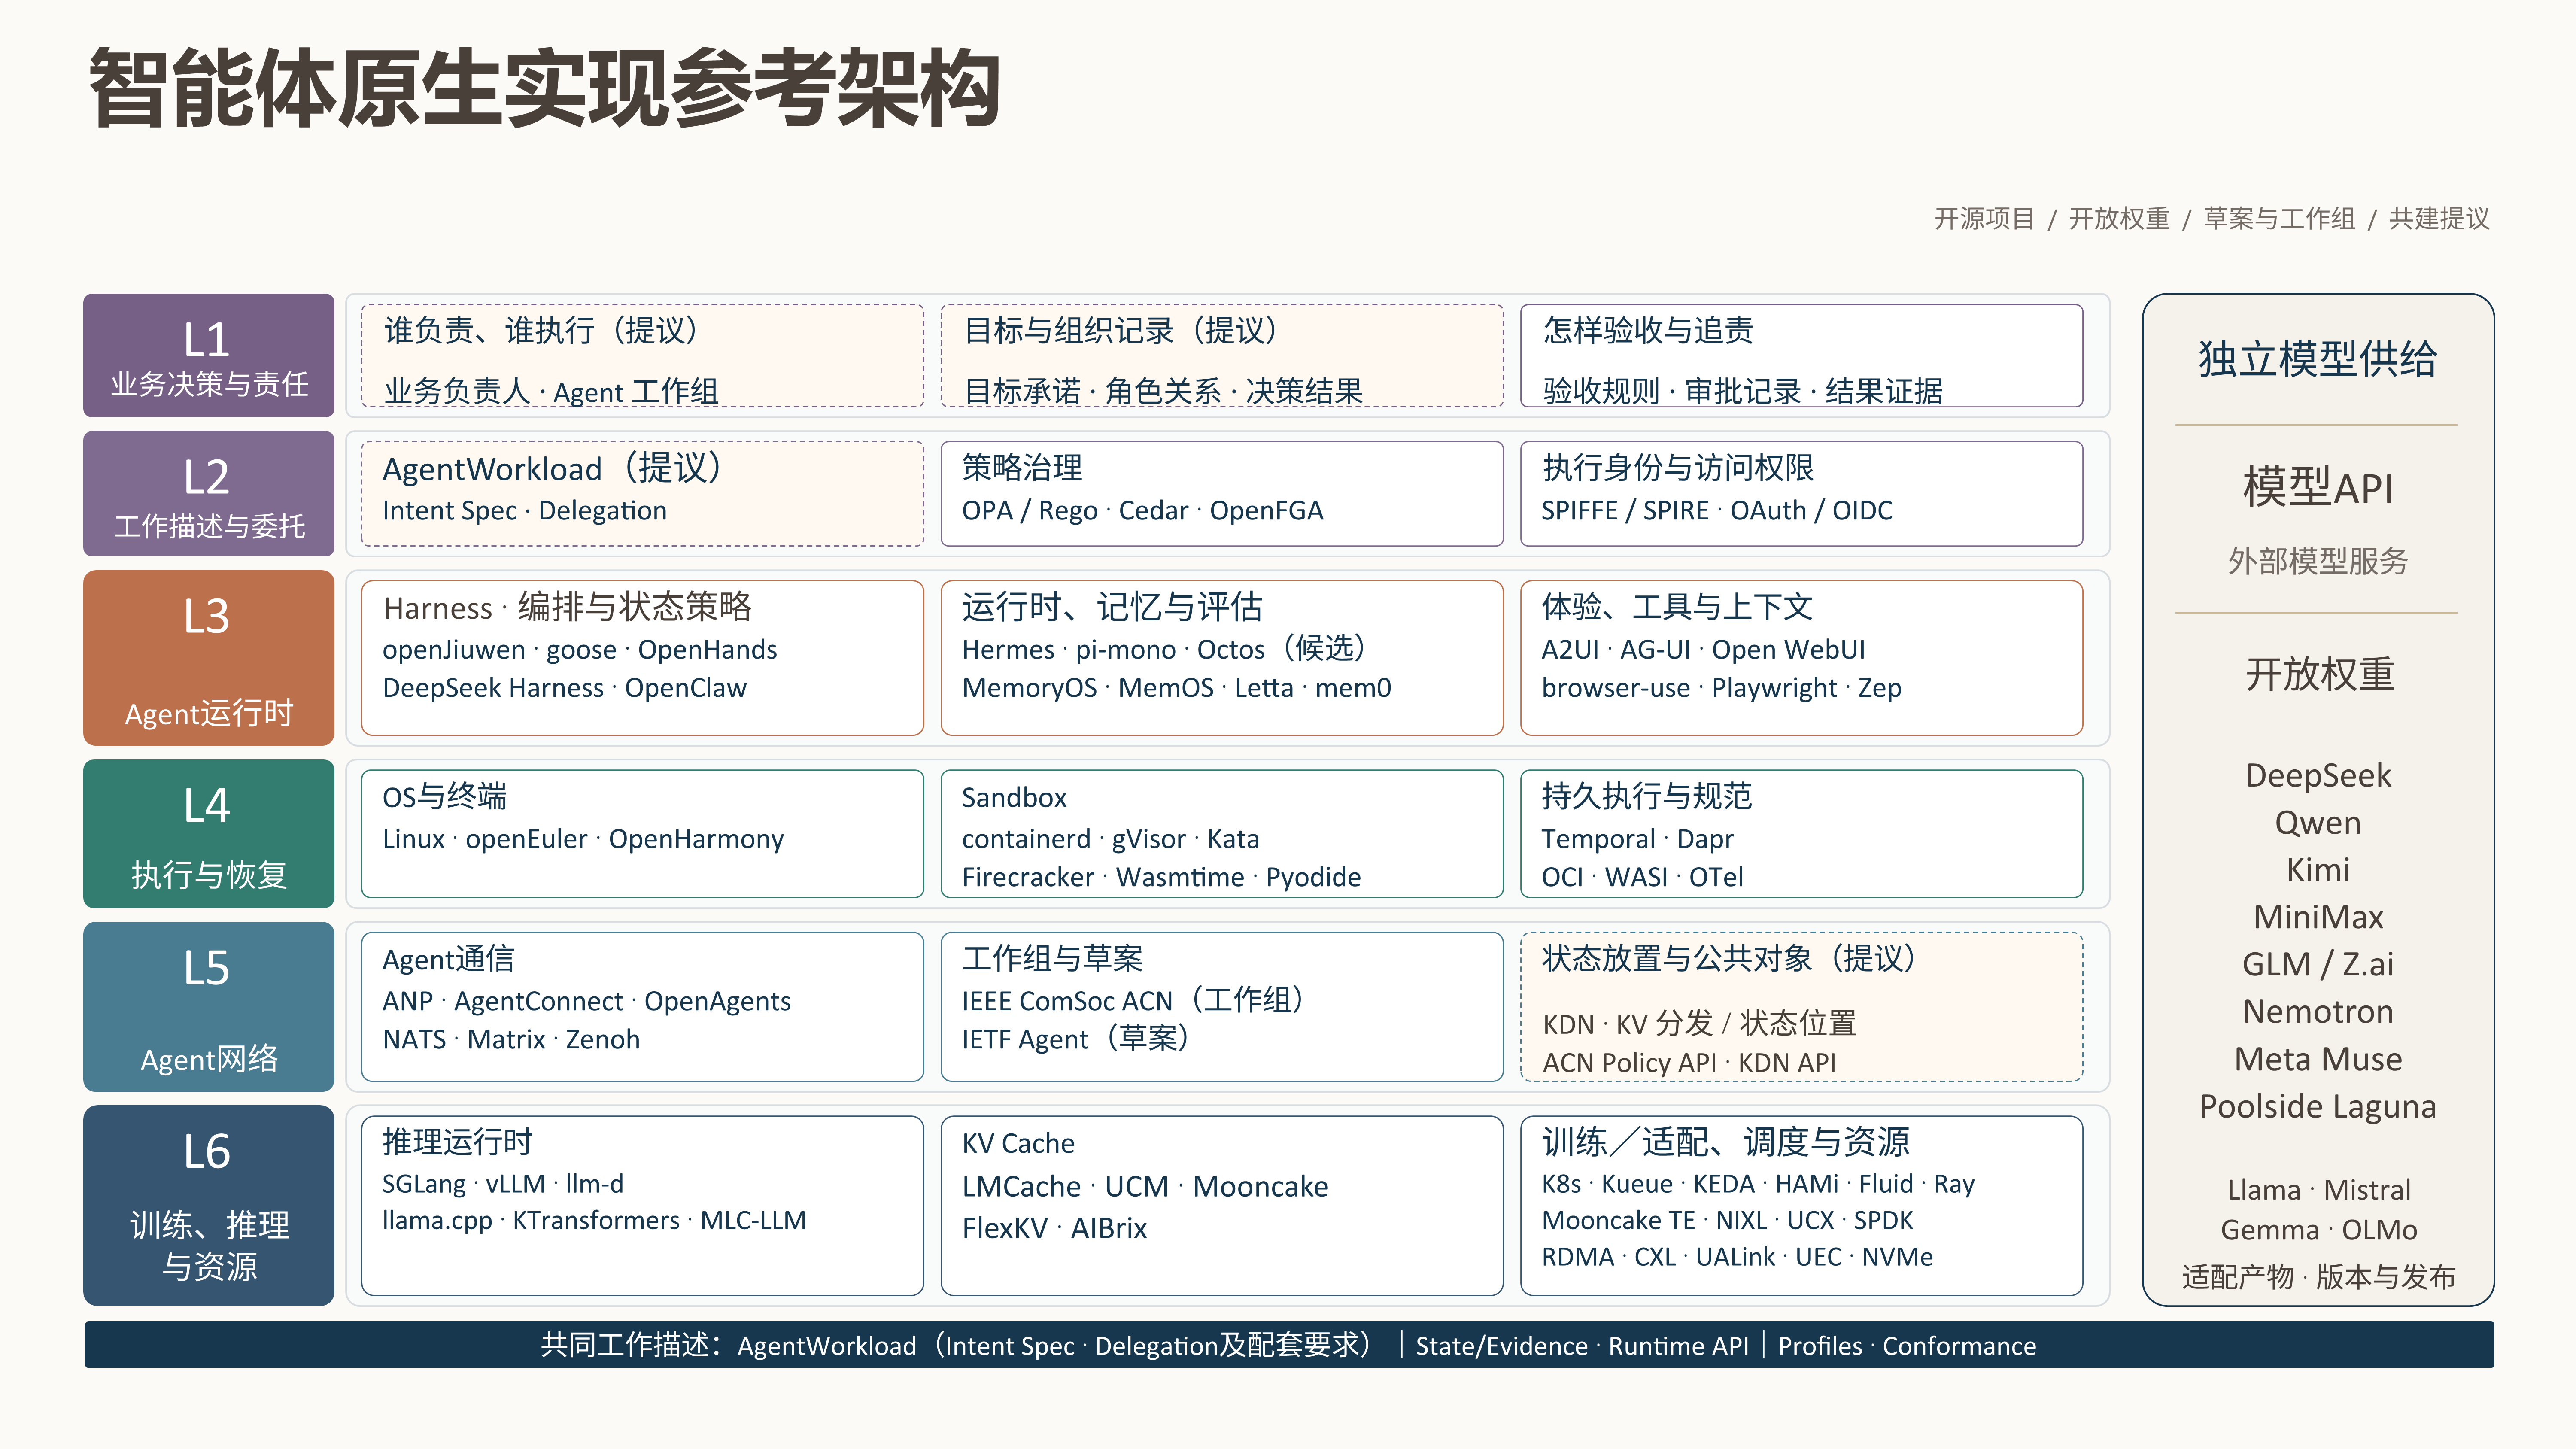
Task: Click the line RDMA · CXL · UALink · UEC · NVMe
Action: point(1737,1257)
